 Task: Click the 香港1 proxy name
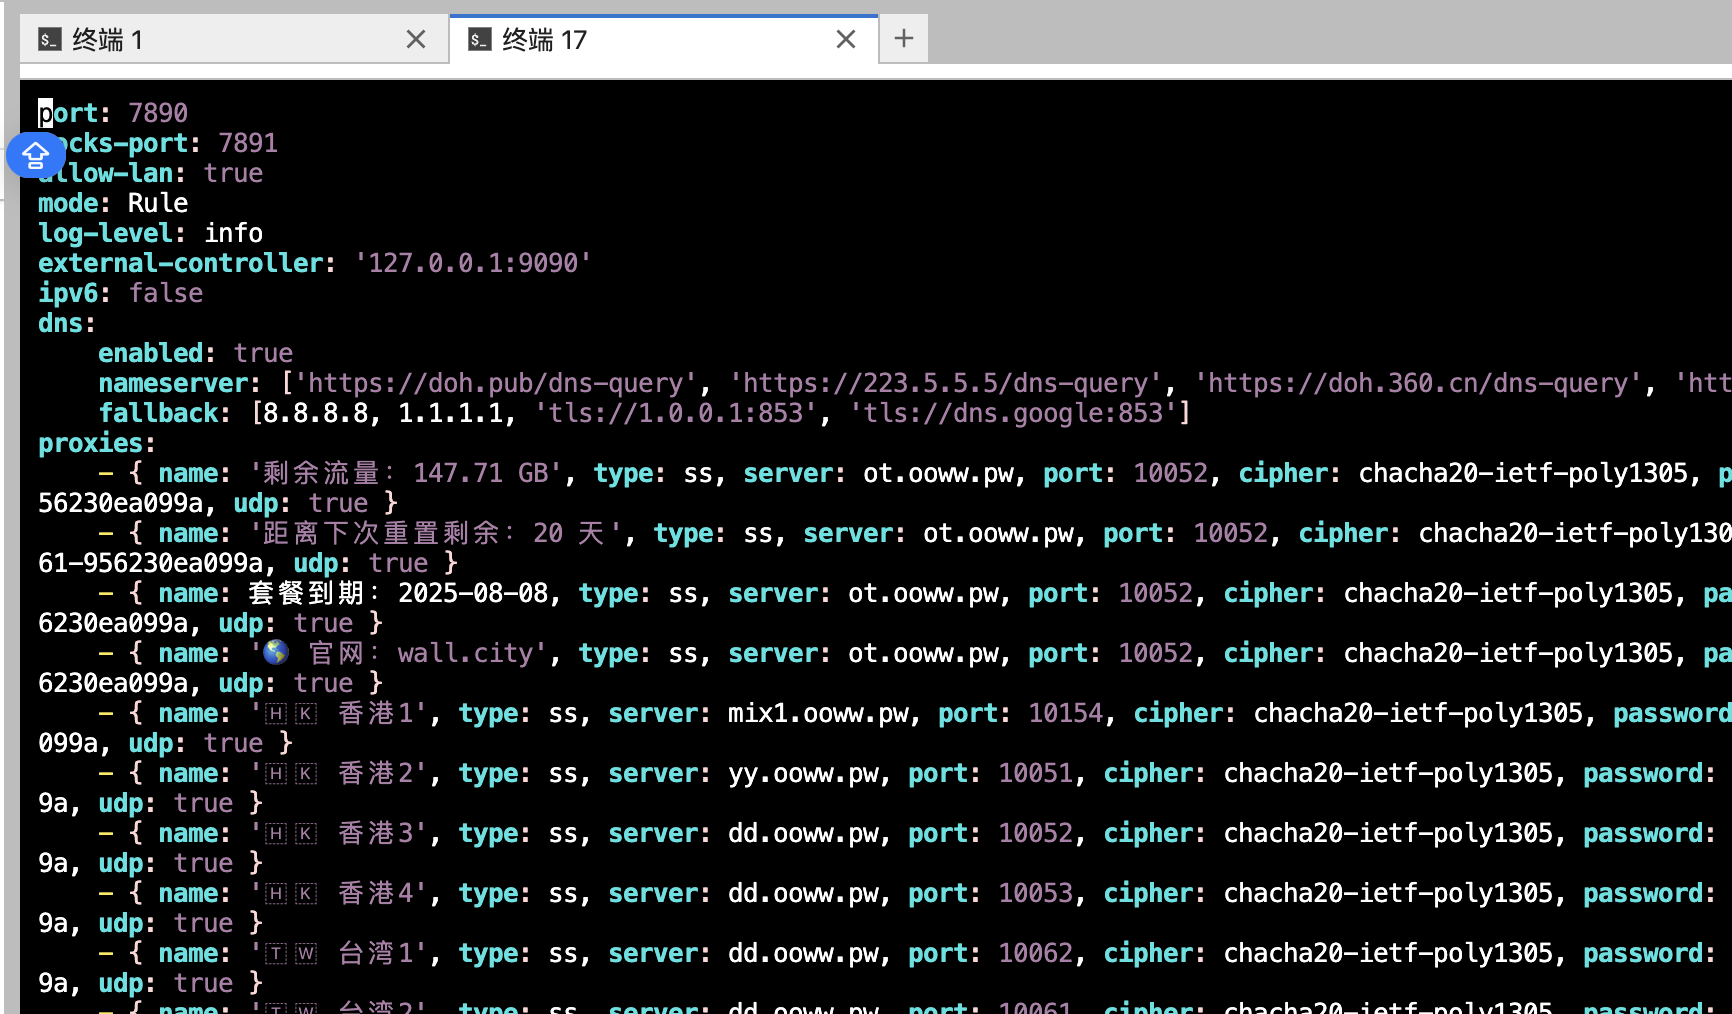[376, 713]
